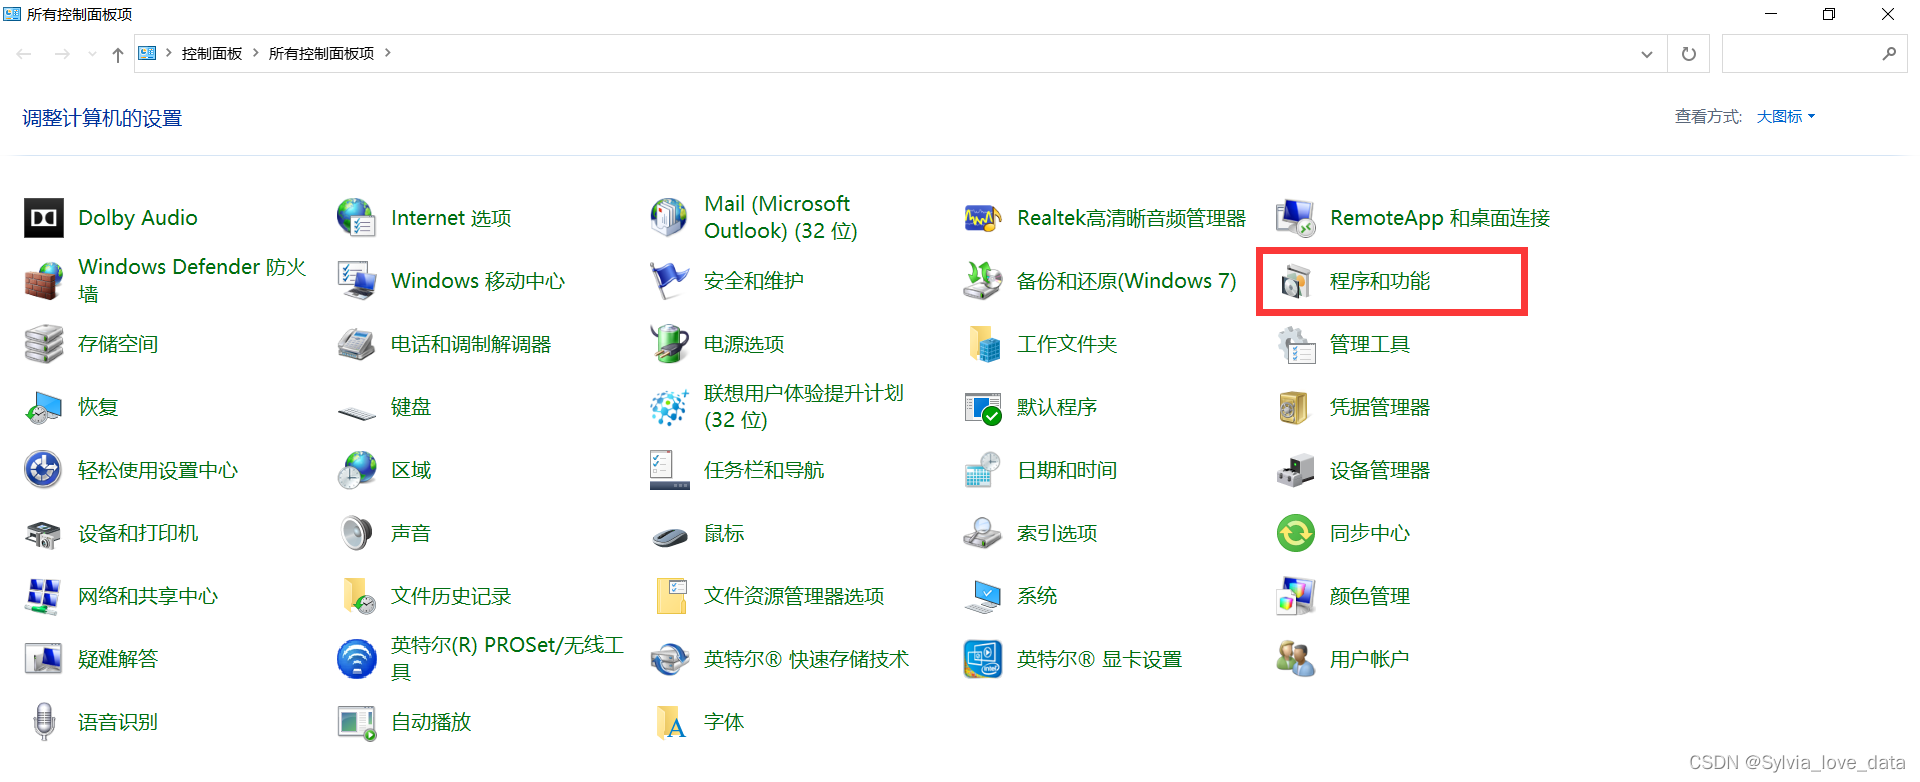Open the 设备和打印机 link

click(x=138, y=533)
